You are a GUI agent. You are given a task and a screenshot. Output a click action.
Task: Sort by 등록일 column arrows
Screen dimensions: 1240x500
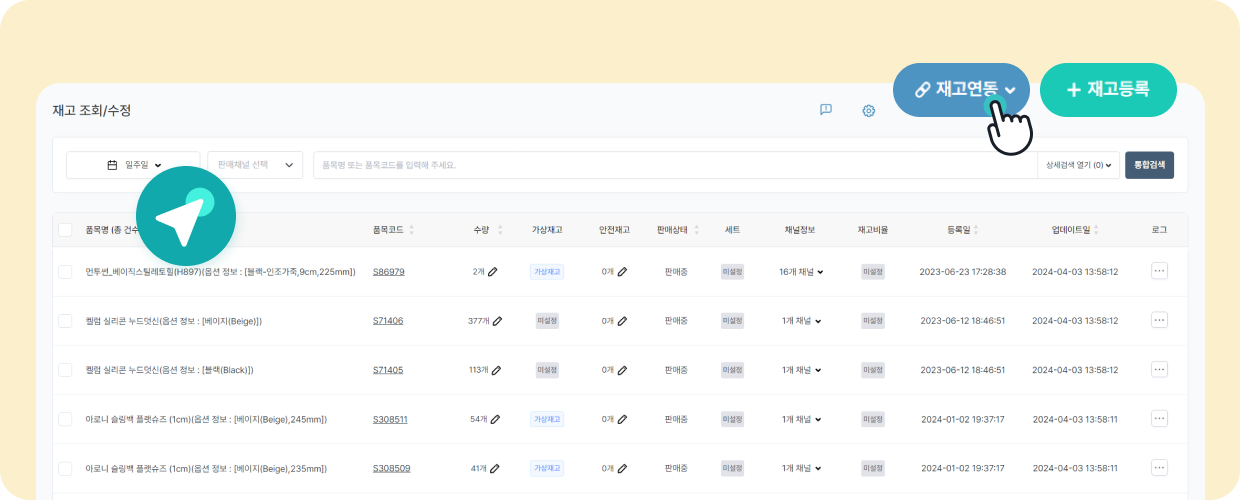pos(975,230)
